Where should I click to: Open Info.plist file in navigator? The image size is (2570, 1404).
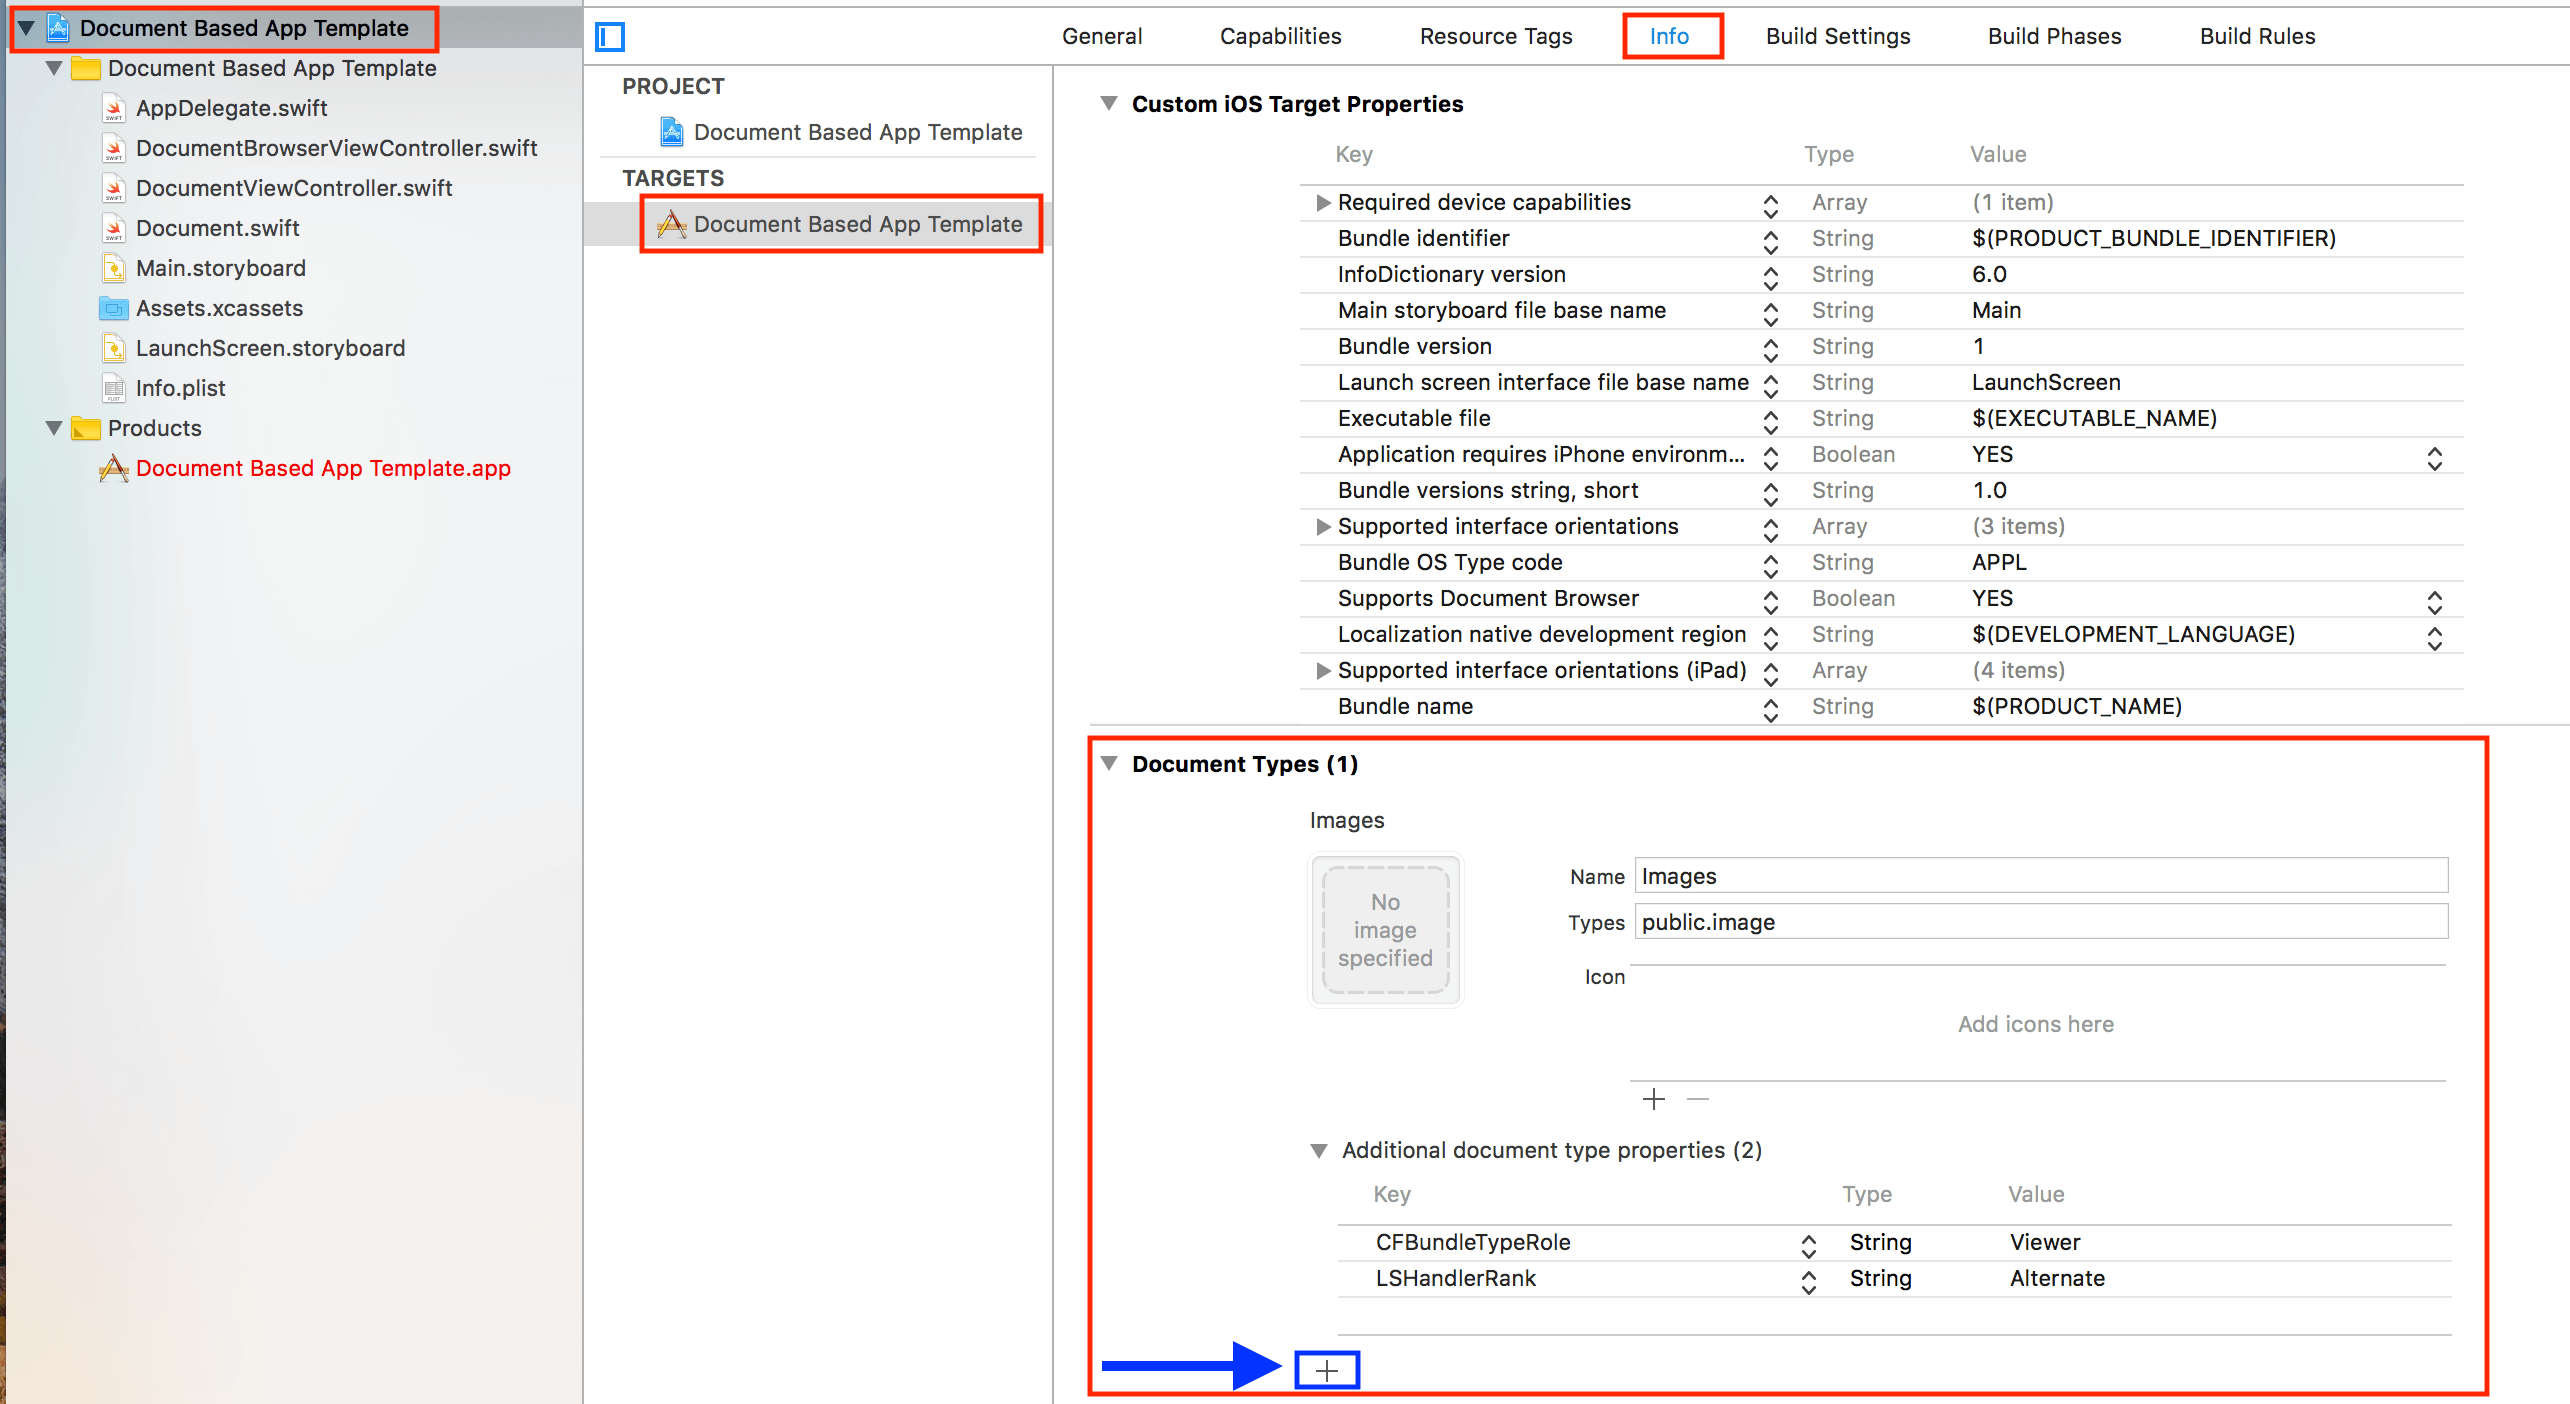click(180, 388)
